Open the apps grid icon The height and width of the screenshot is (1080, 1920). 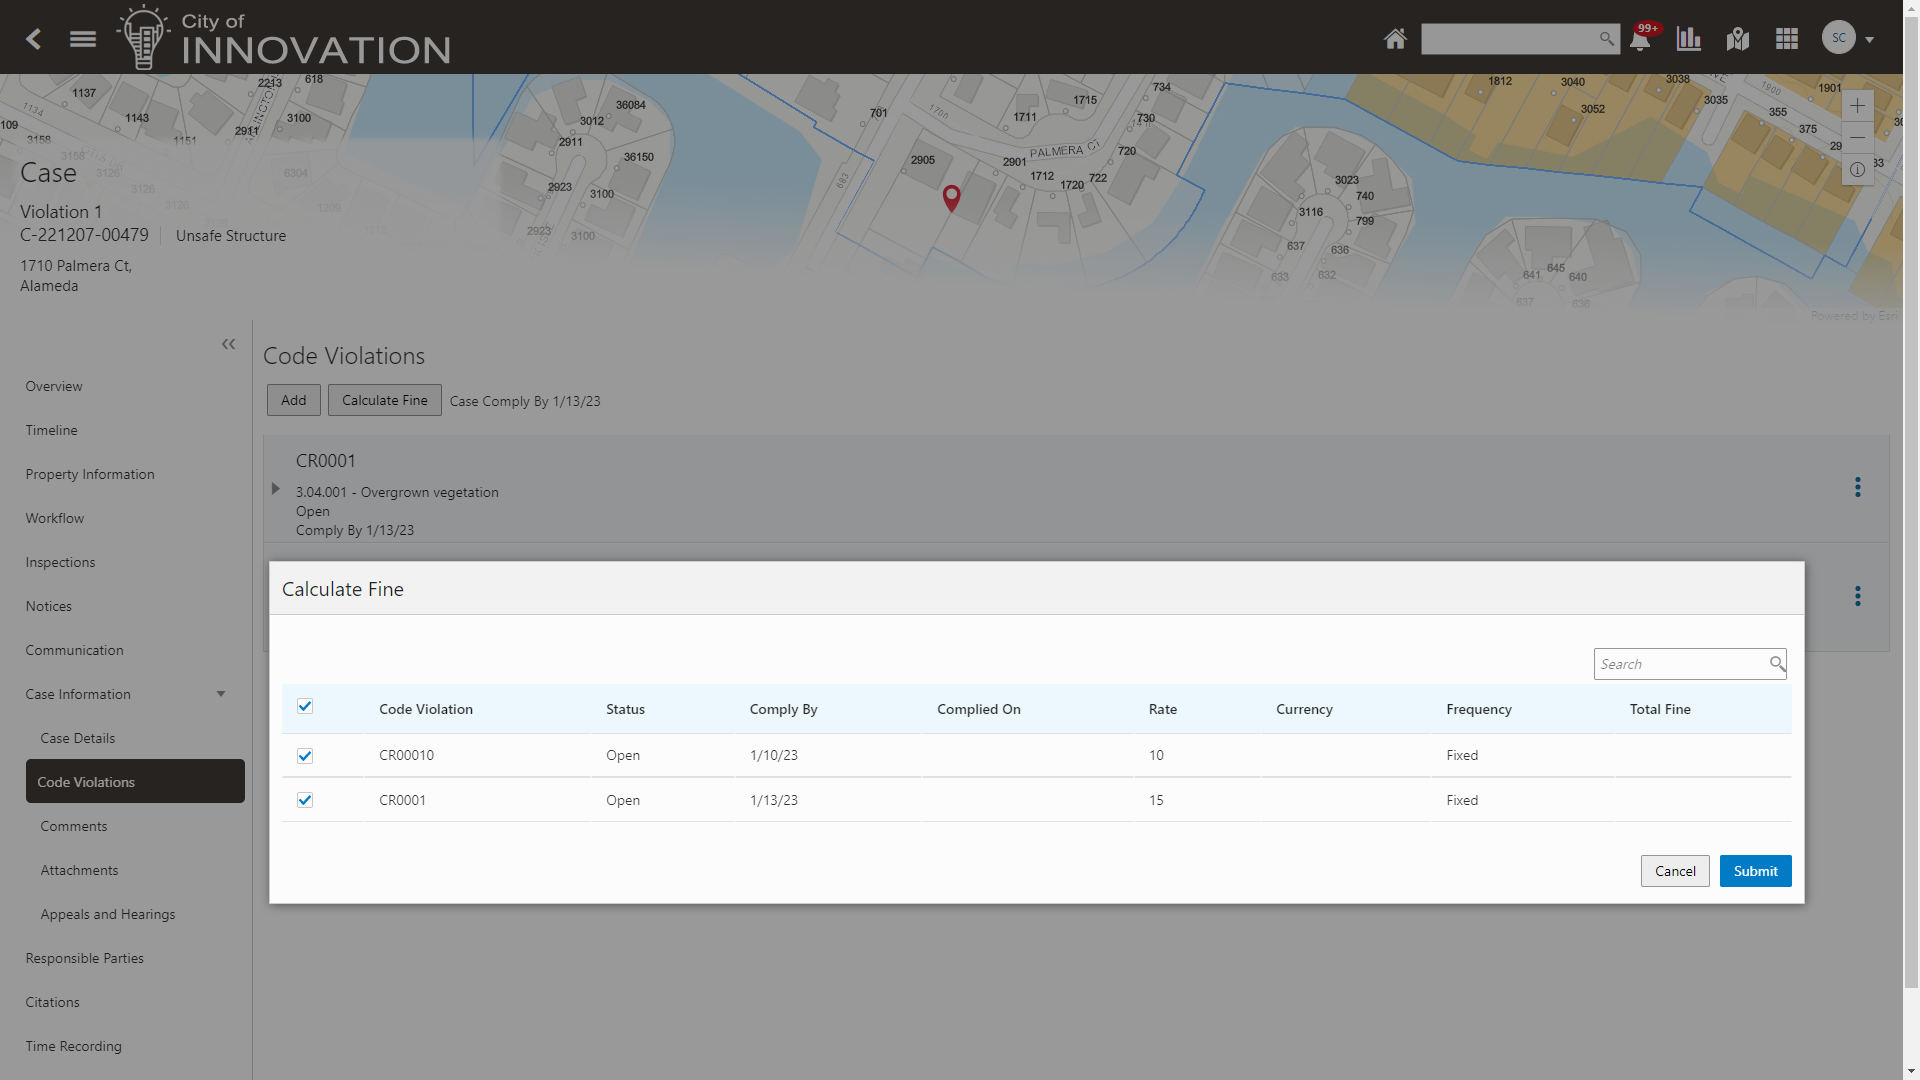coord(1787,39)
